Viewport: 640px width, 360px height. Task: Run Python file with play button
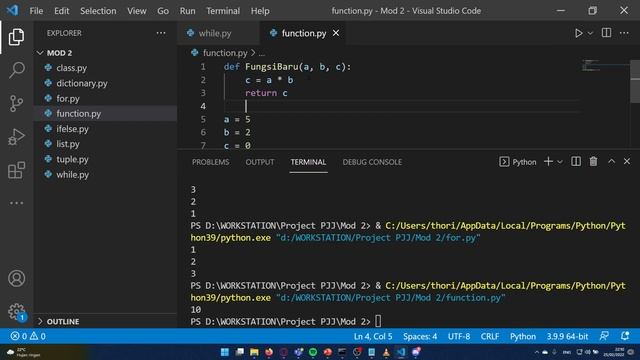tap(578, 33)
